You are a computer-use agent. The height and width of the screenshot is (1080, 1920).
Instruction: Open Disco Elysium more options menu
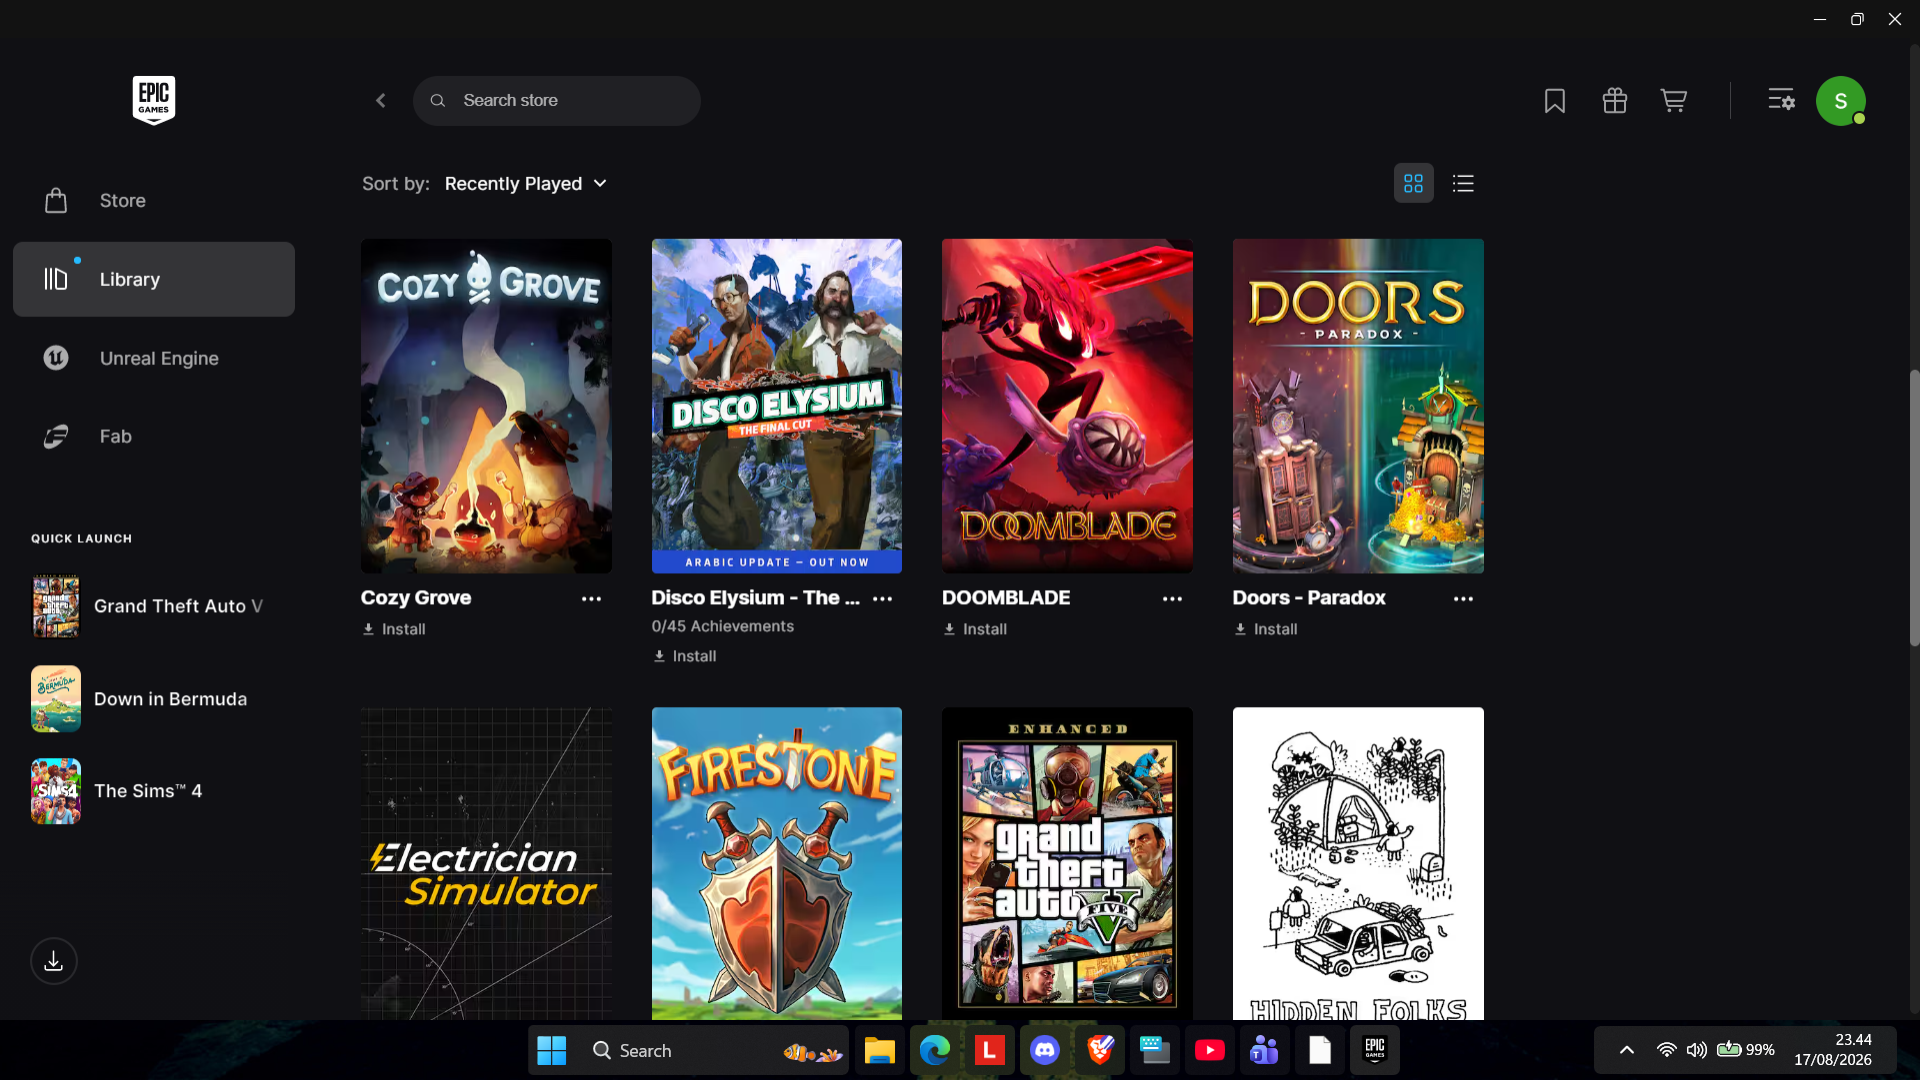(x=883, y=599)
